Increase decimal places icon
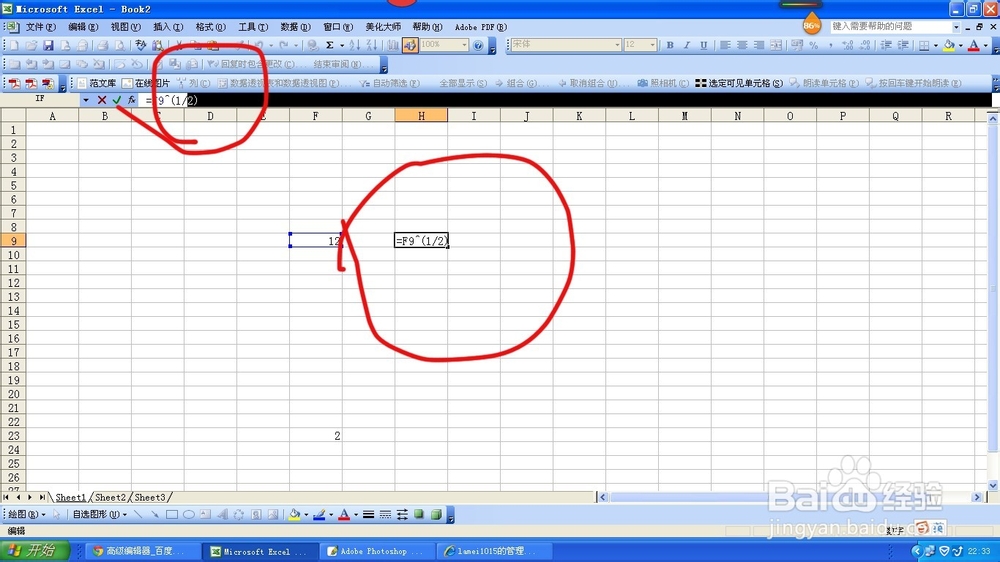1000x562 pixels. [848, 45]
